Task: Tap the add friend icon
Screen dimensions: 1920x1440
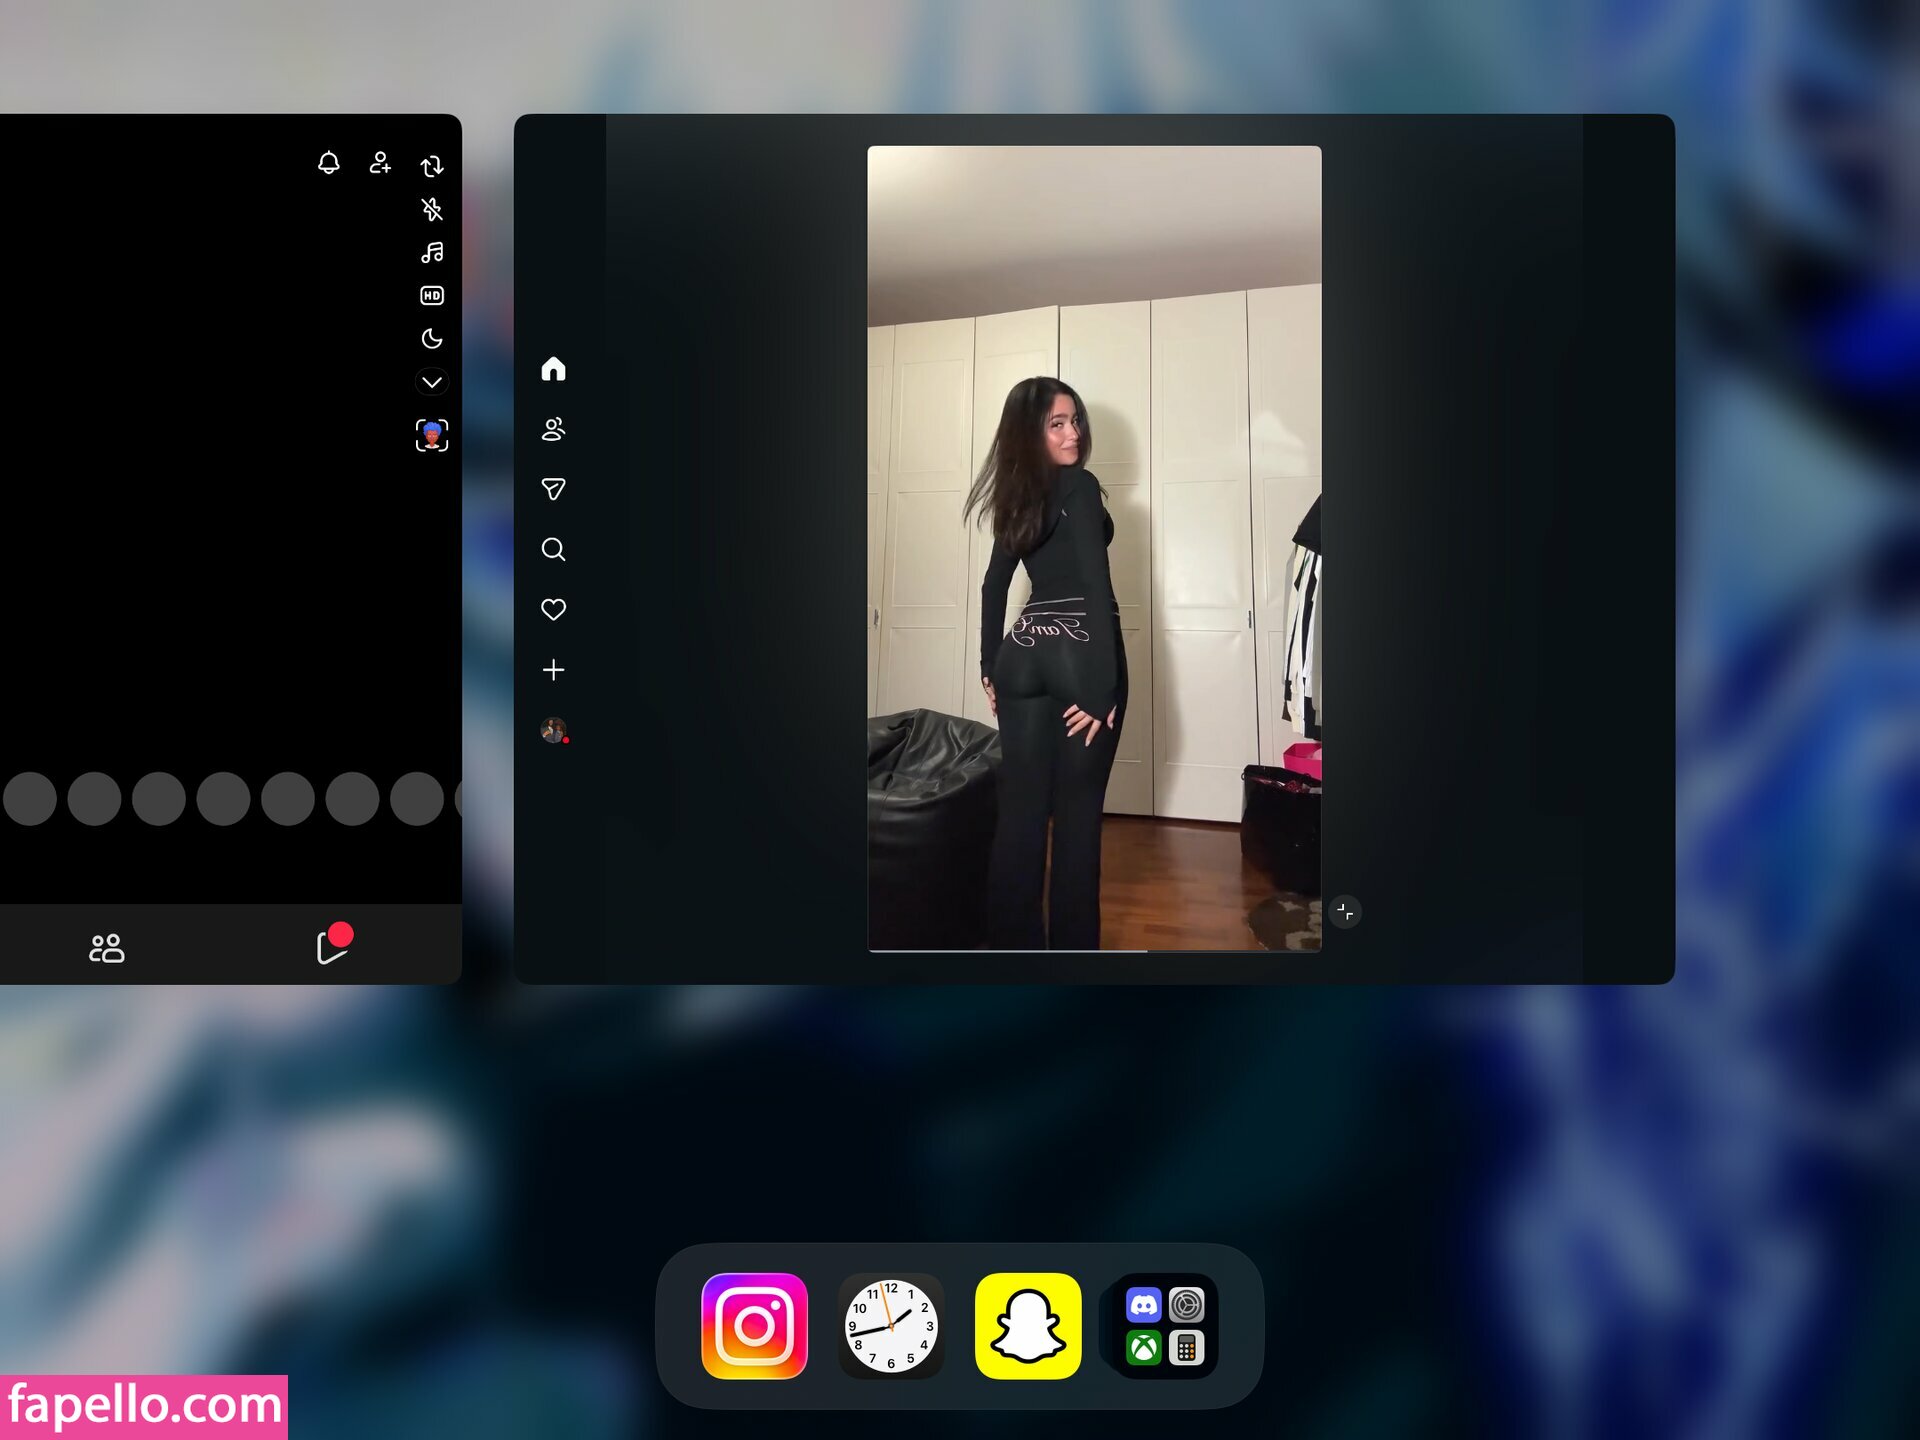Action: pos(380,162)
